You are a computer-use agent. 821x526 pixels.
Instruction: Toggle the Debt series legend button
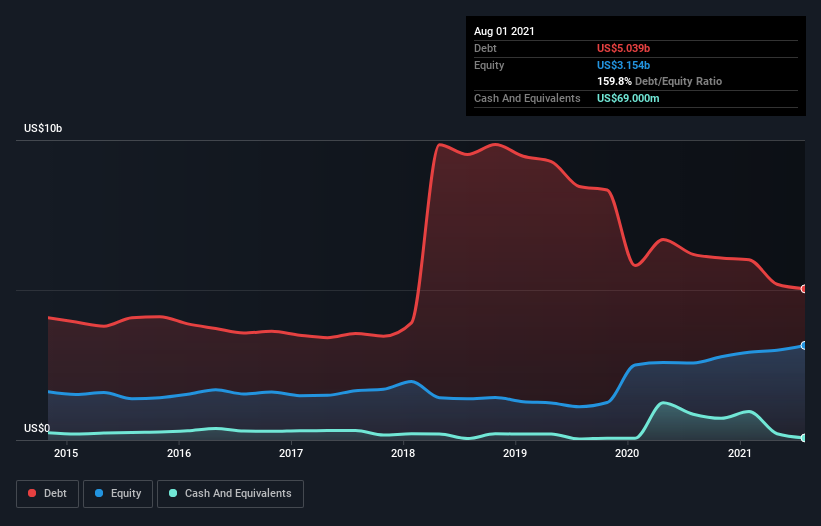point(48,494)
